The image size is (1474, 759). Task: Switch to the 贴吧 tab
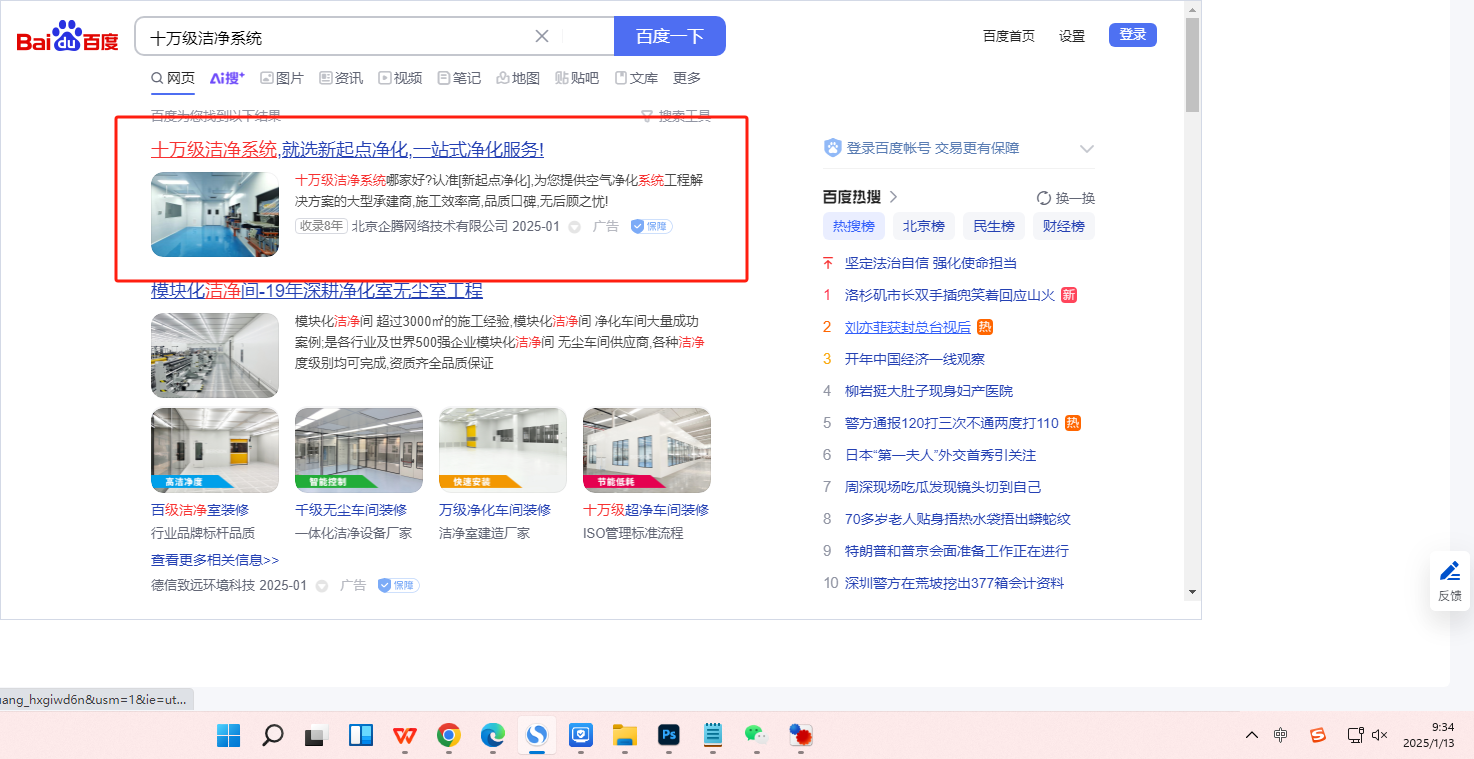(x=577, y=78)
